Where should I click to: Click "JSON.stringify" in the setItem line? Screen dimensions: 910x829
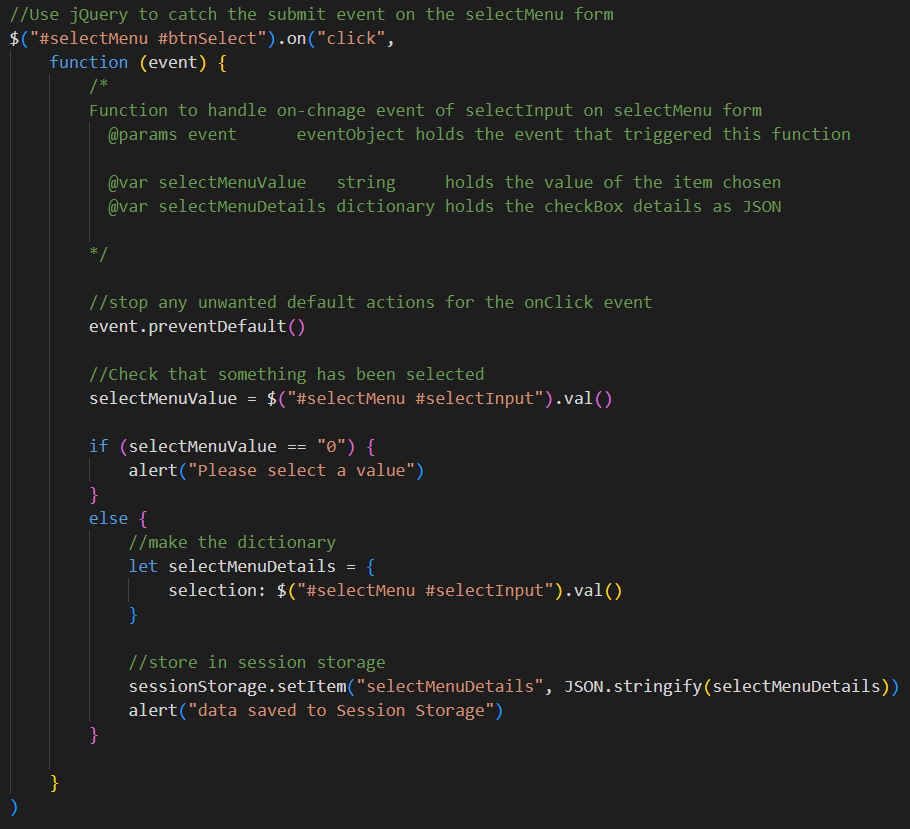click(633, 687)
